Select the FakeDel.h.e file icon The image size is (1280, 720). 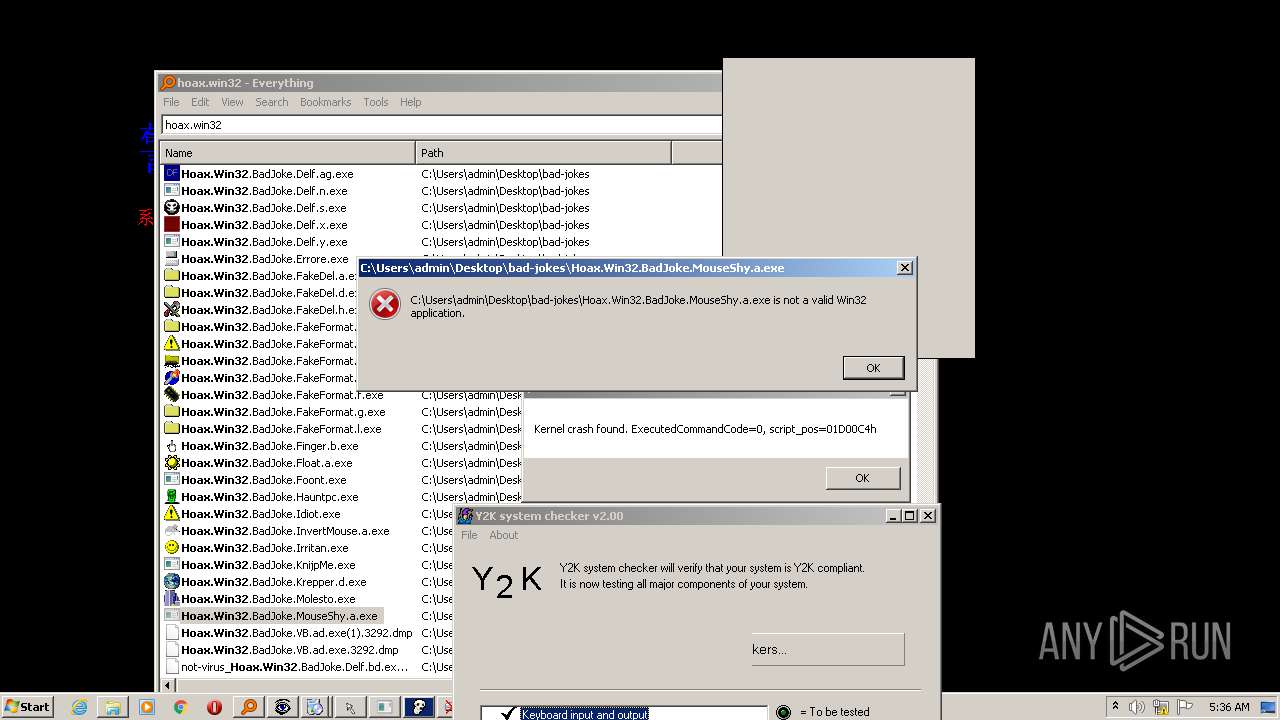click(x=171, y=310)
